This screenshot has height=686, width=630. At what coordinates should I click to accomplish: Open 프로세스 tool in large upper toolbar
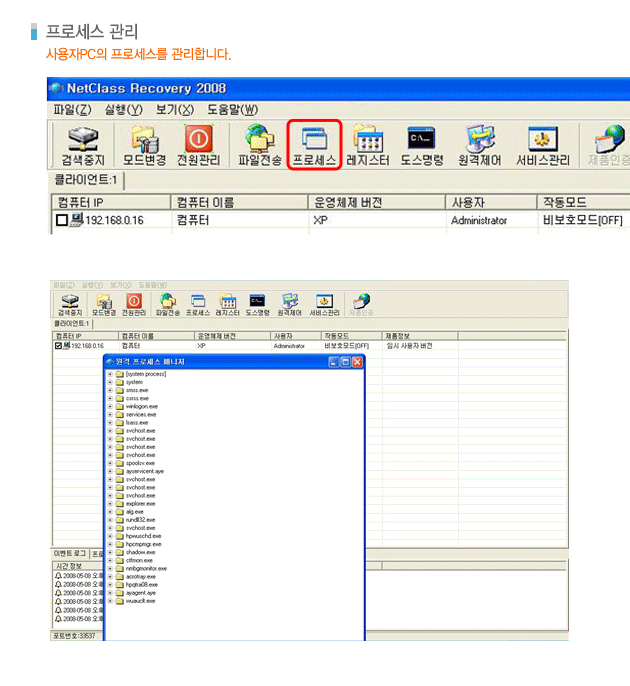(x=314, y=146)
